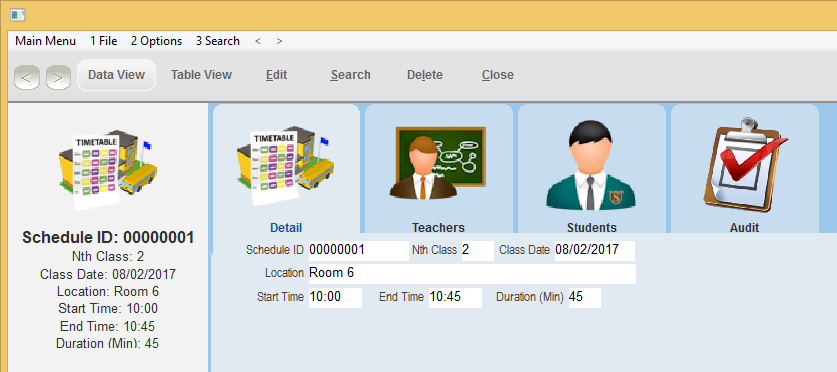Click the application icon in title bar
The image size is (837, 372).
18,15
